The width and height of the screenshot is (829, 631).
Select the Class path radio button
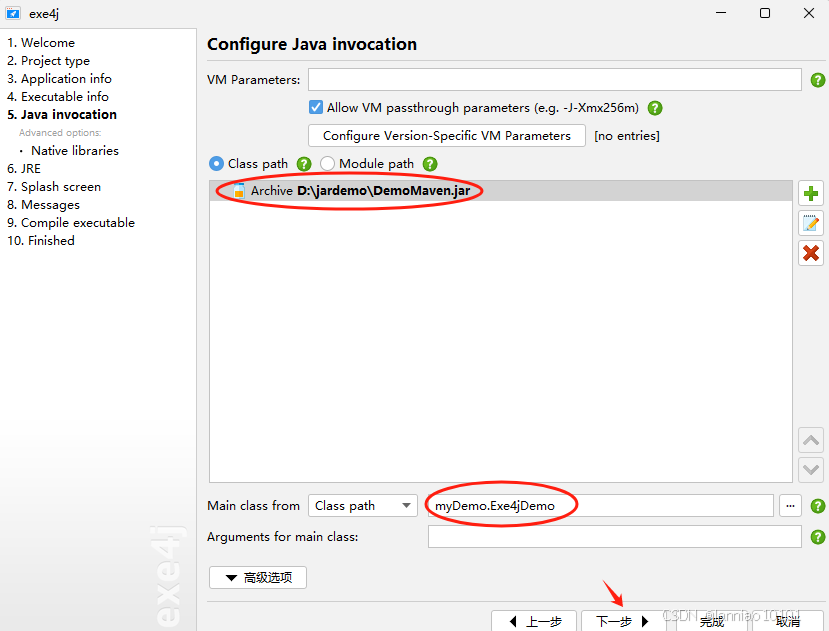[x=216, y=163]
